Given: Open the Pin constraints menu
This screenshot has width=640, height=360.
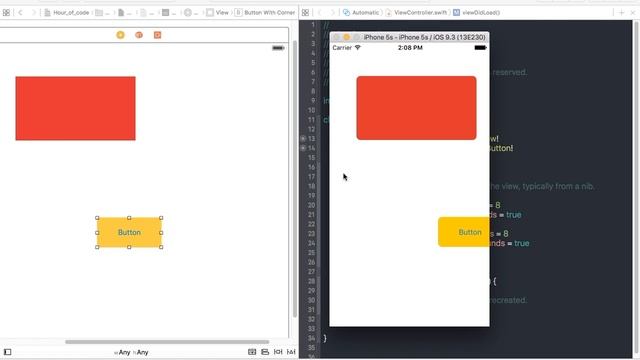Looking at the screenshot, I should coord(278,352).
